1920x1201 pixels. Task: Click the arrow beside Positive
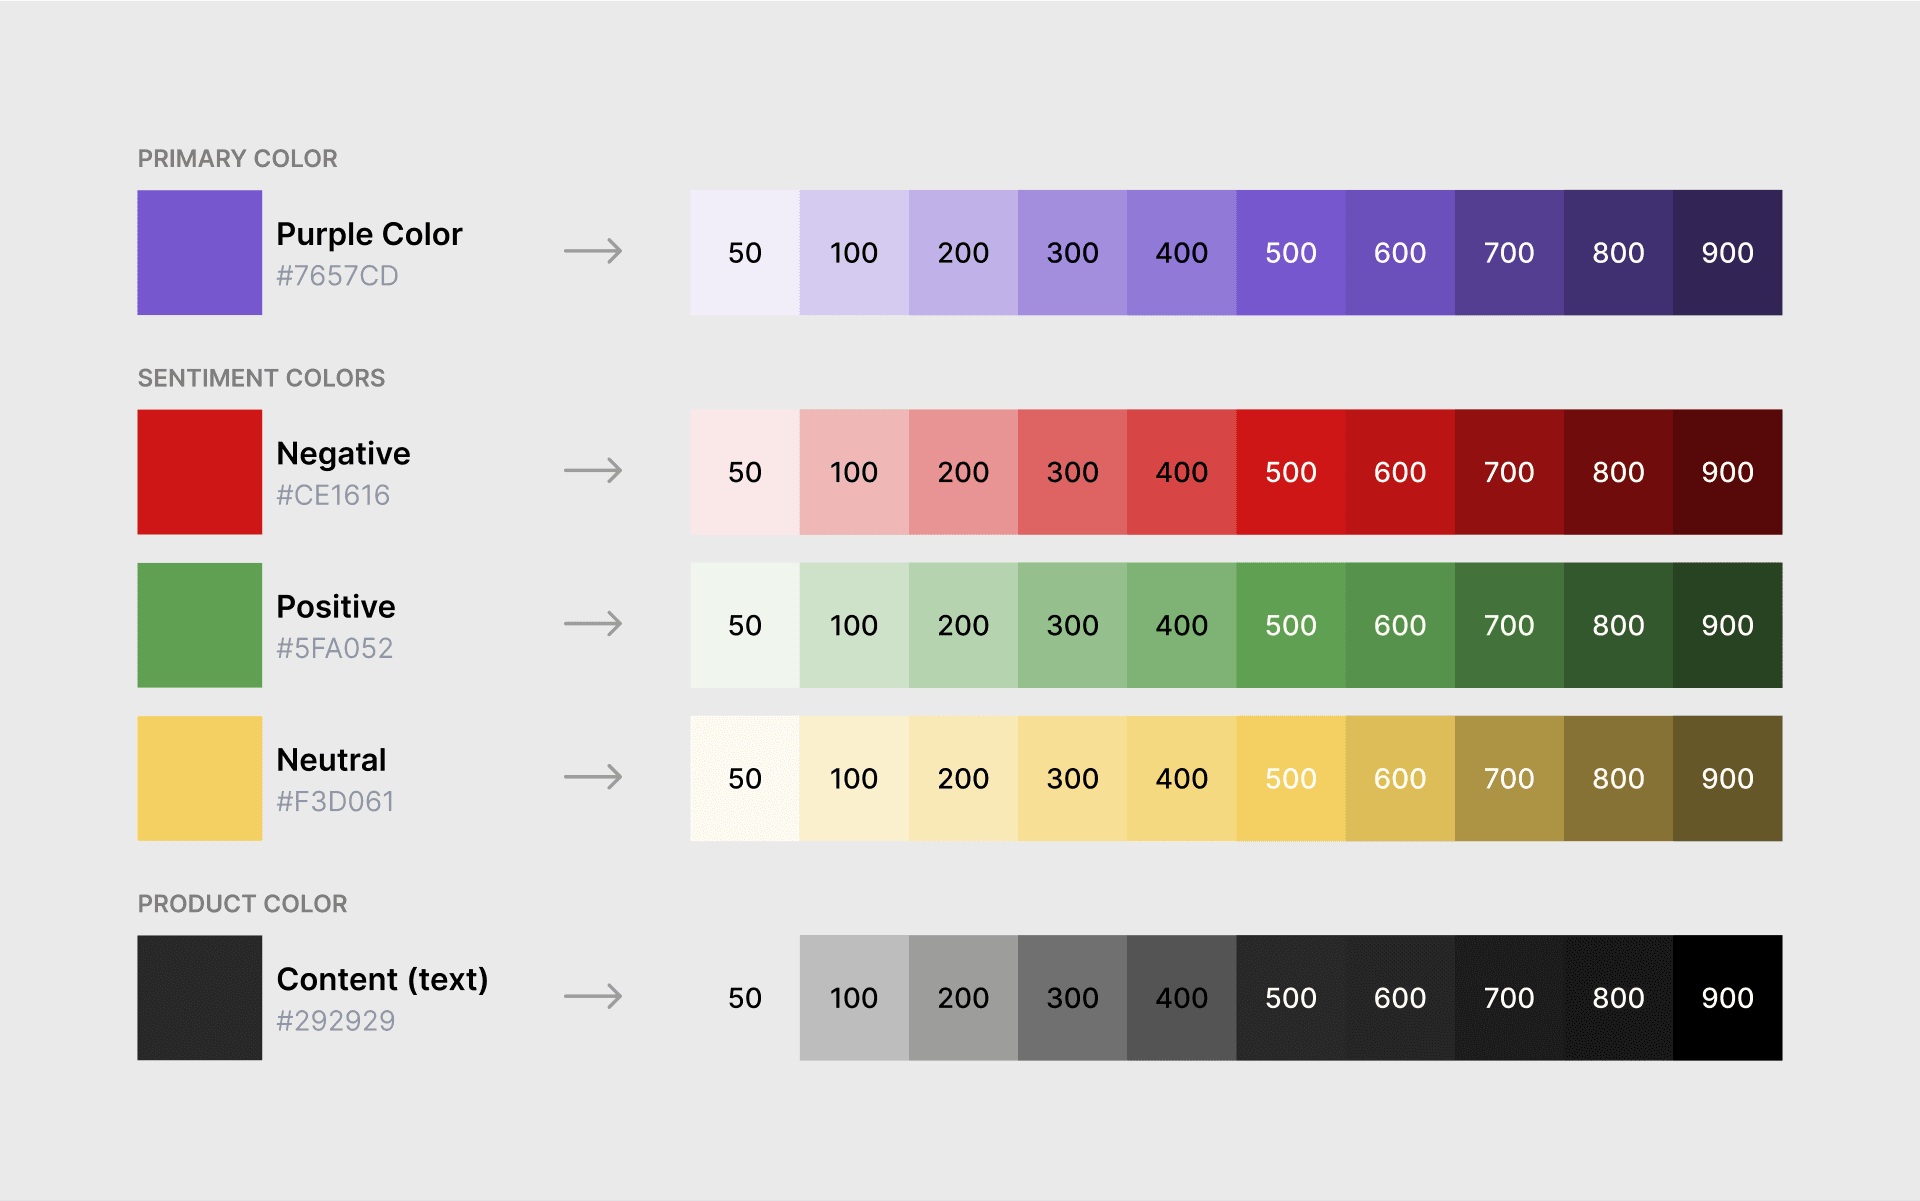pyautogui.click(x=593, y=624)
